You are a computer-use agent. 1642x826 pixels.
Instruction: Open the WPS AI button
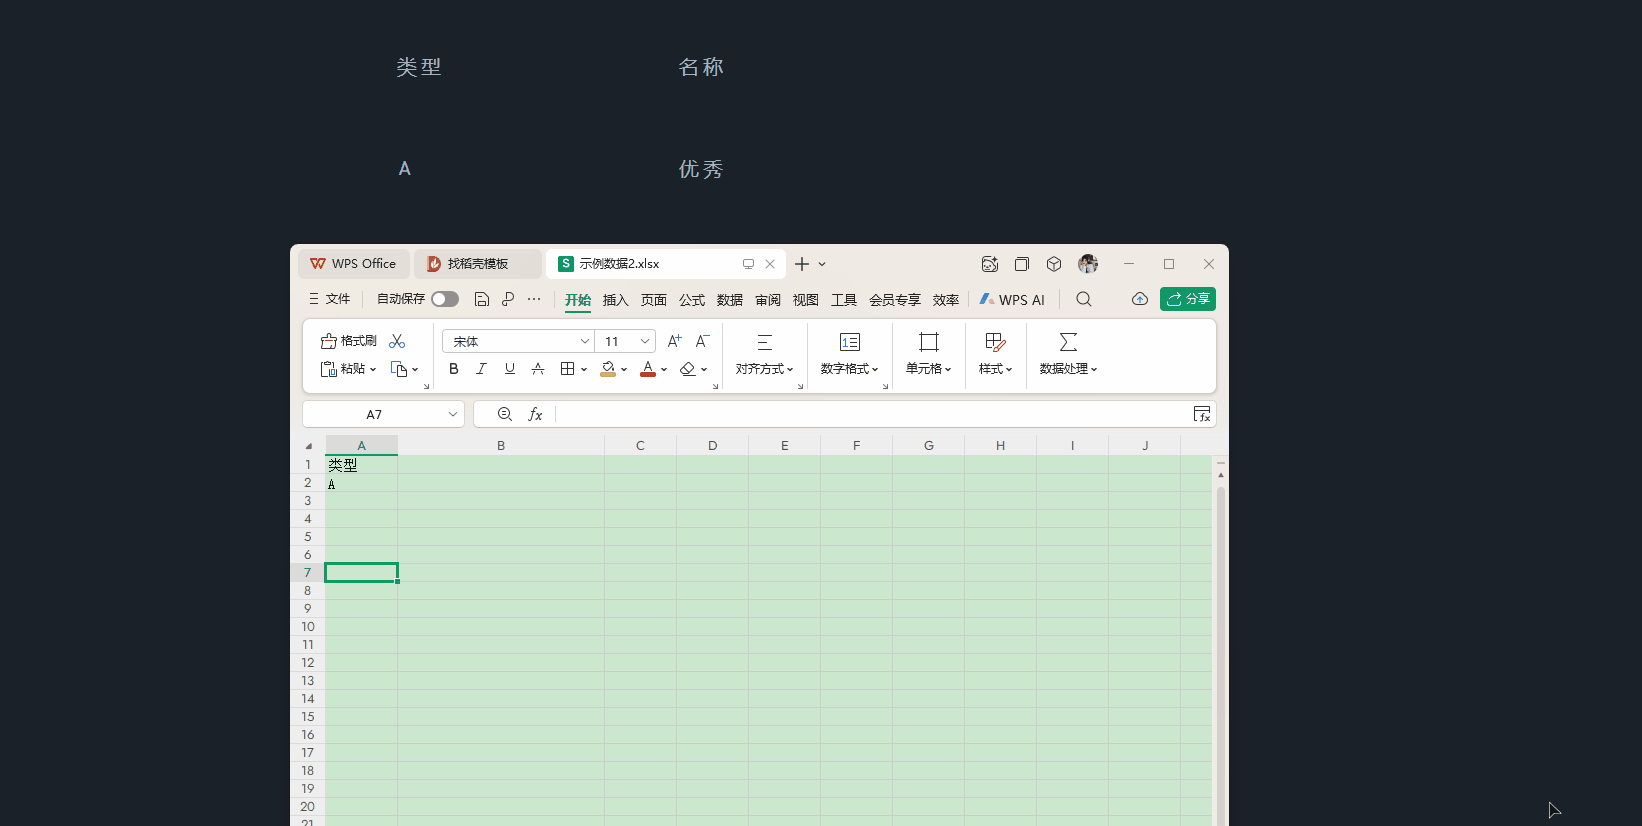(1012, 300)
